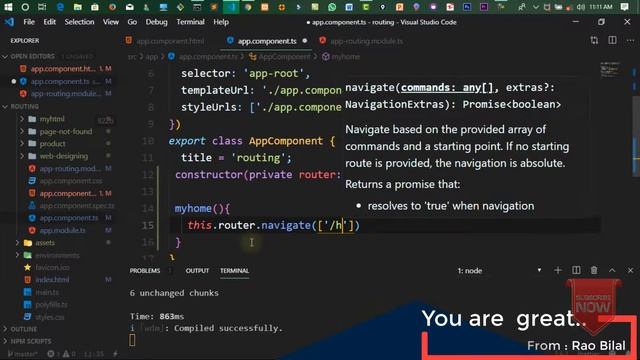The width and height of the screenshot is (640, 360).
Task: Click the unsaved dot on the app.component.ts tab
Action: tap(305, 41)
